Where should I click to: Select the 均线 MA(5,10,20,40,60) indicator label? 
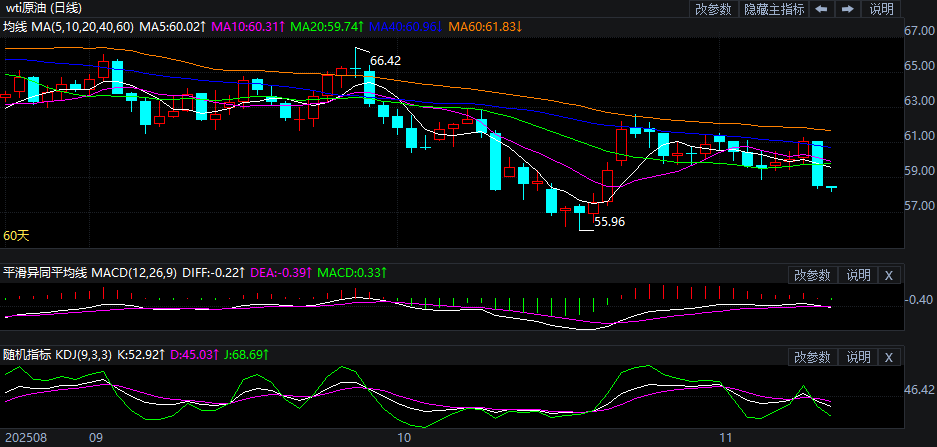pos(68,25)
